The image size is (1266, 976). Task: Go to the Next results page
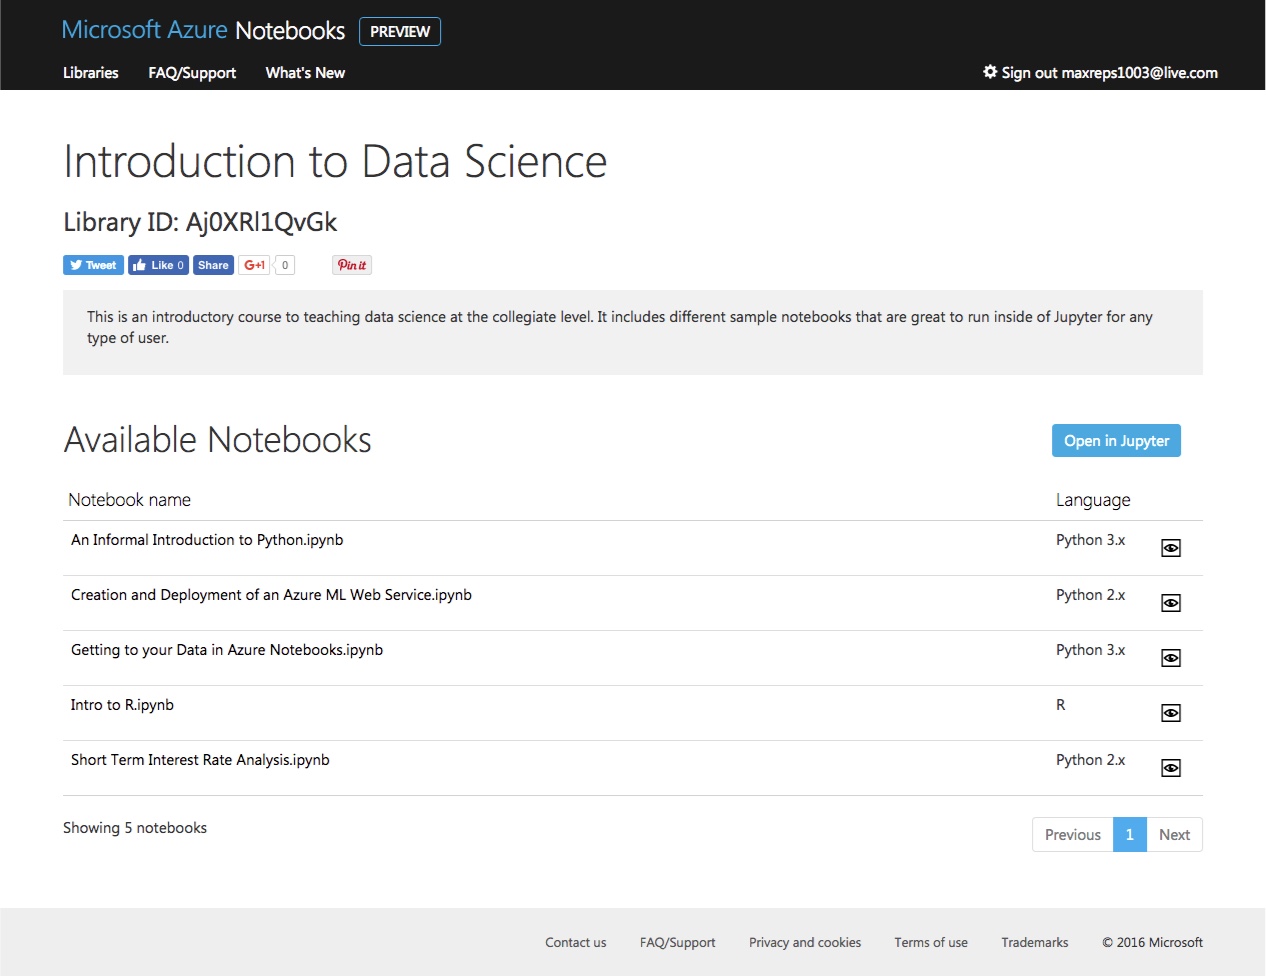pos(1174,835)
